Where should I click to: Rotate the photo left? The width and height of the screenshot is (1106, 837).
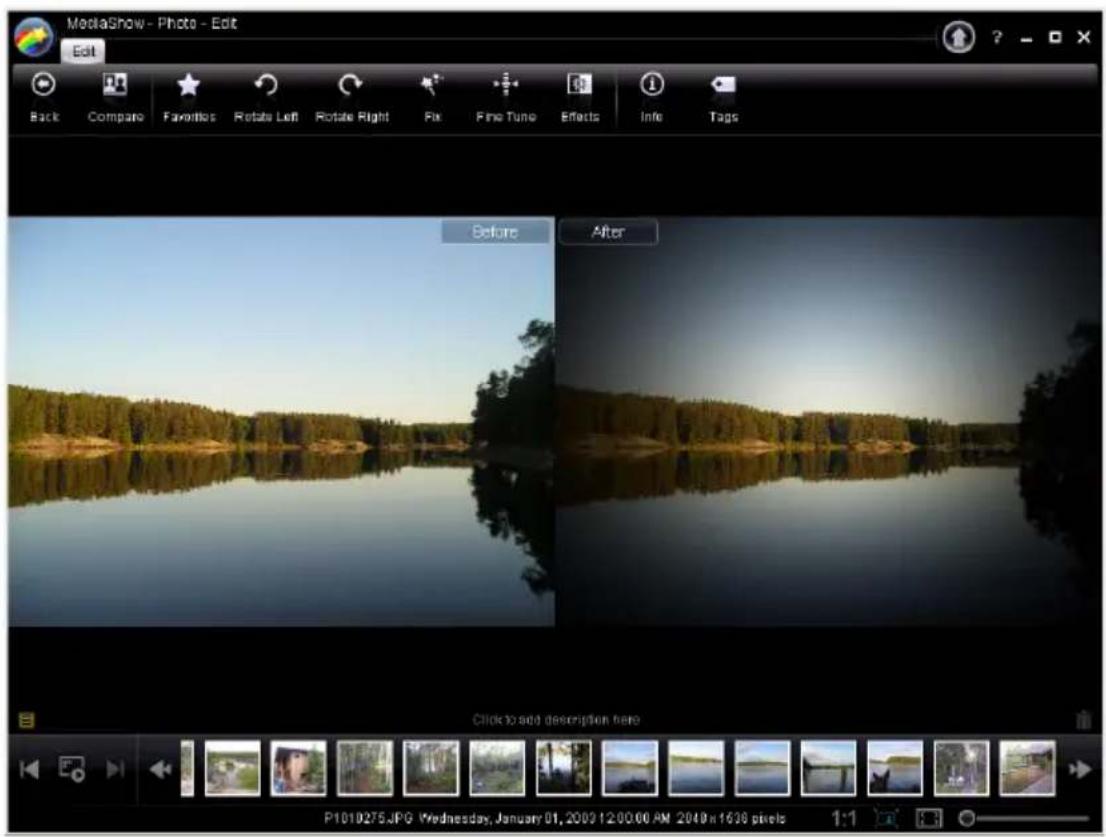(266, 97)
